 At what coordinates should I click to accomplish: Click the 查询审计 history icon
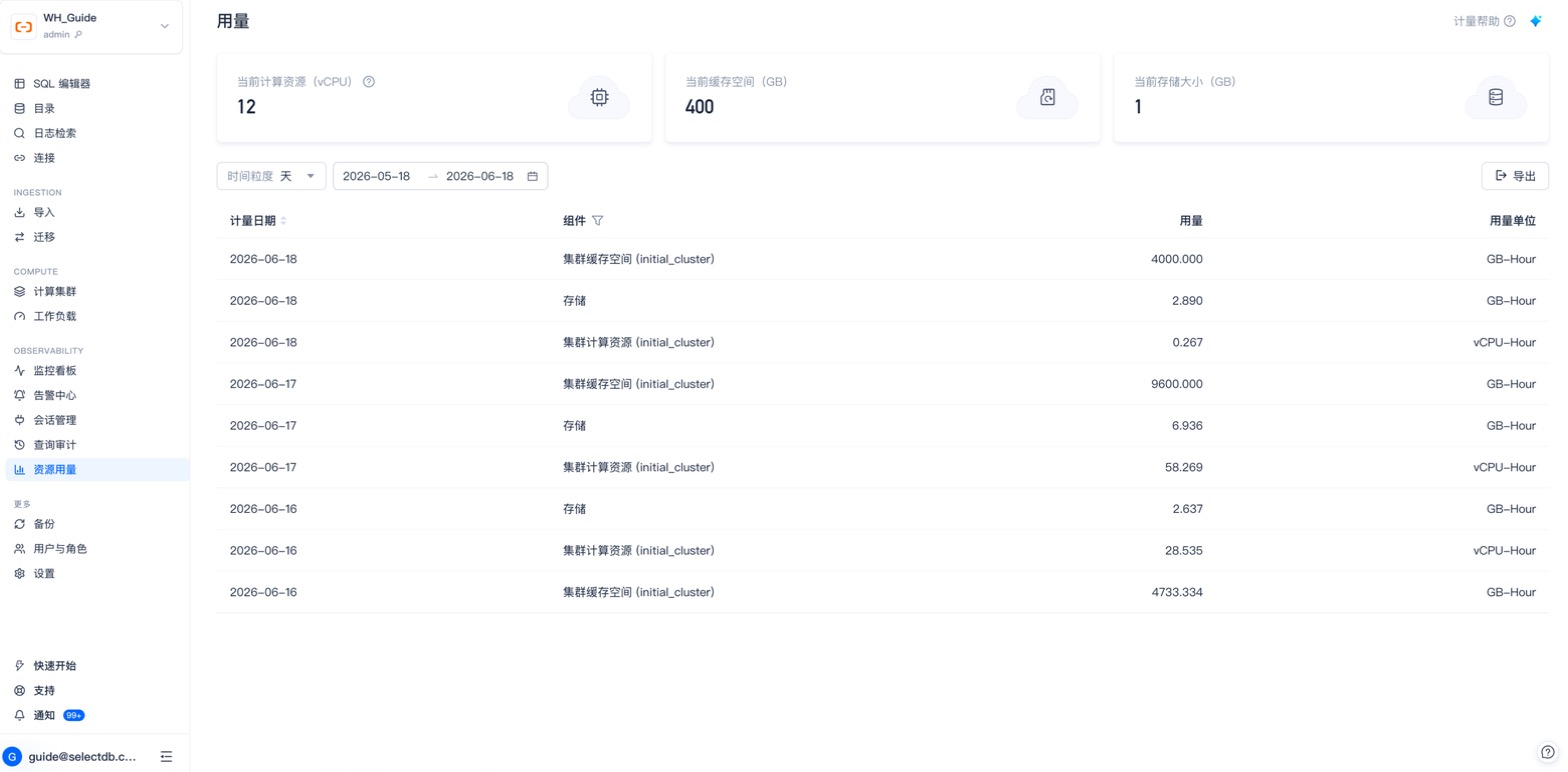(19, 444)
